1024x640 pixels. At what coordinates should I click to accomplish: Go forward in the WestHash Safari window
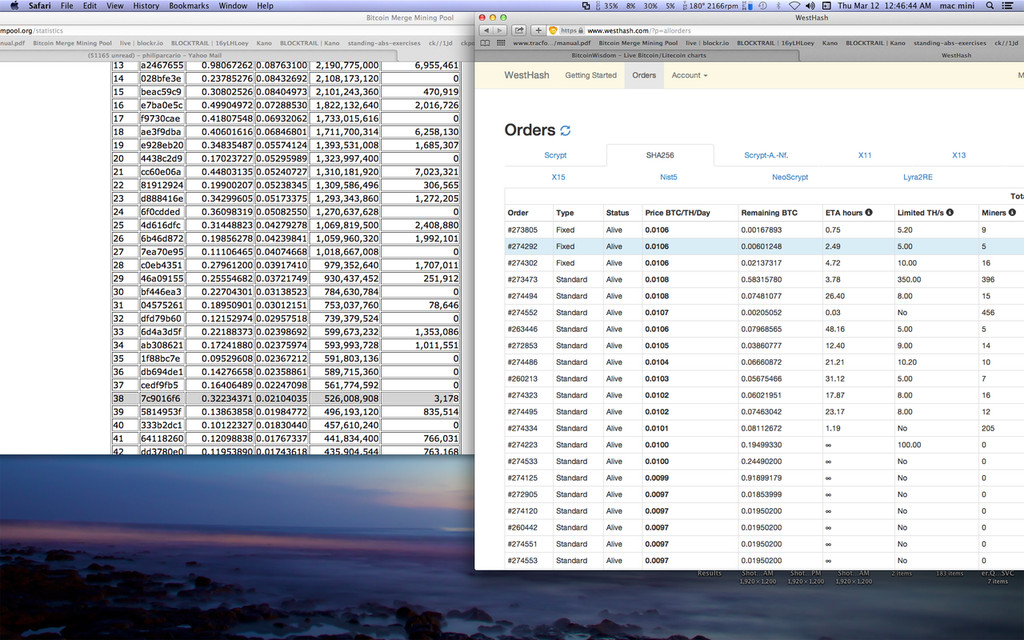coord(500,30)
